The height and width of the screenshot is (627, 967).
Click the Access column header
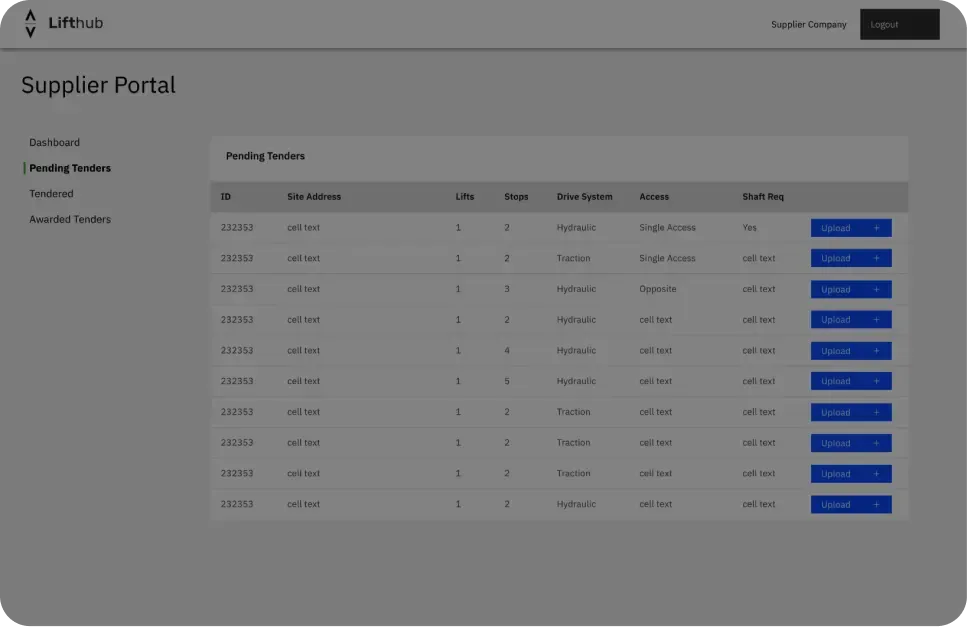pos(654,197)
